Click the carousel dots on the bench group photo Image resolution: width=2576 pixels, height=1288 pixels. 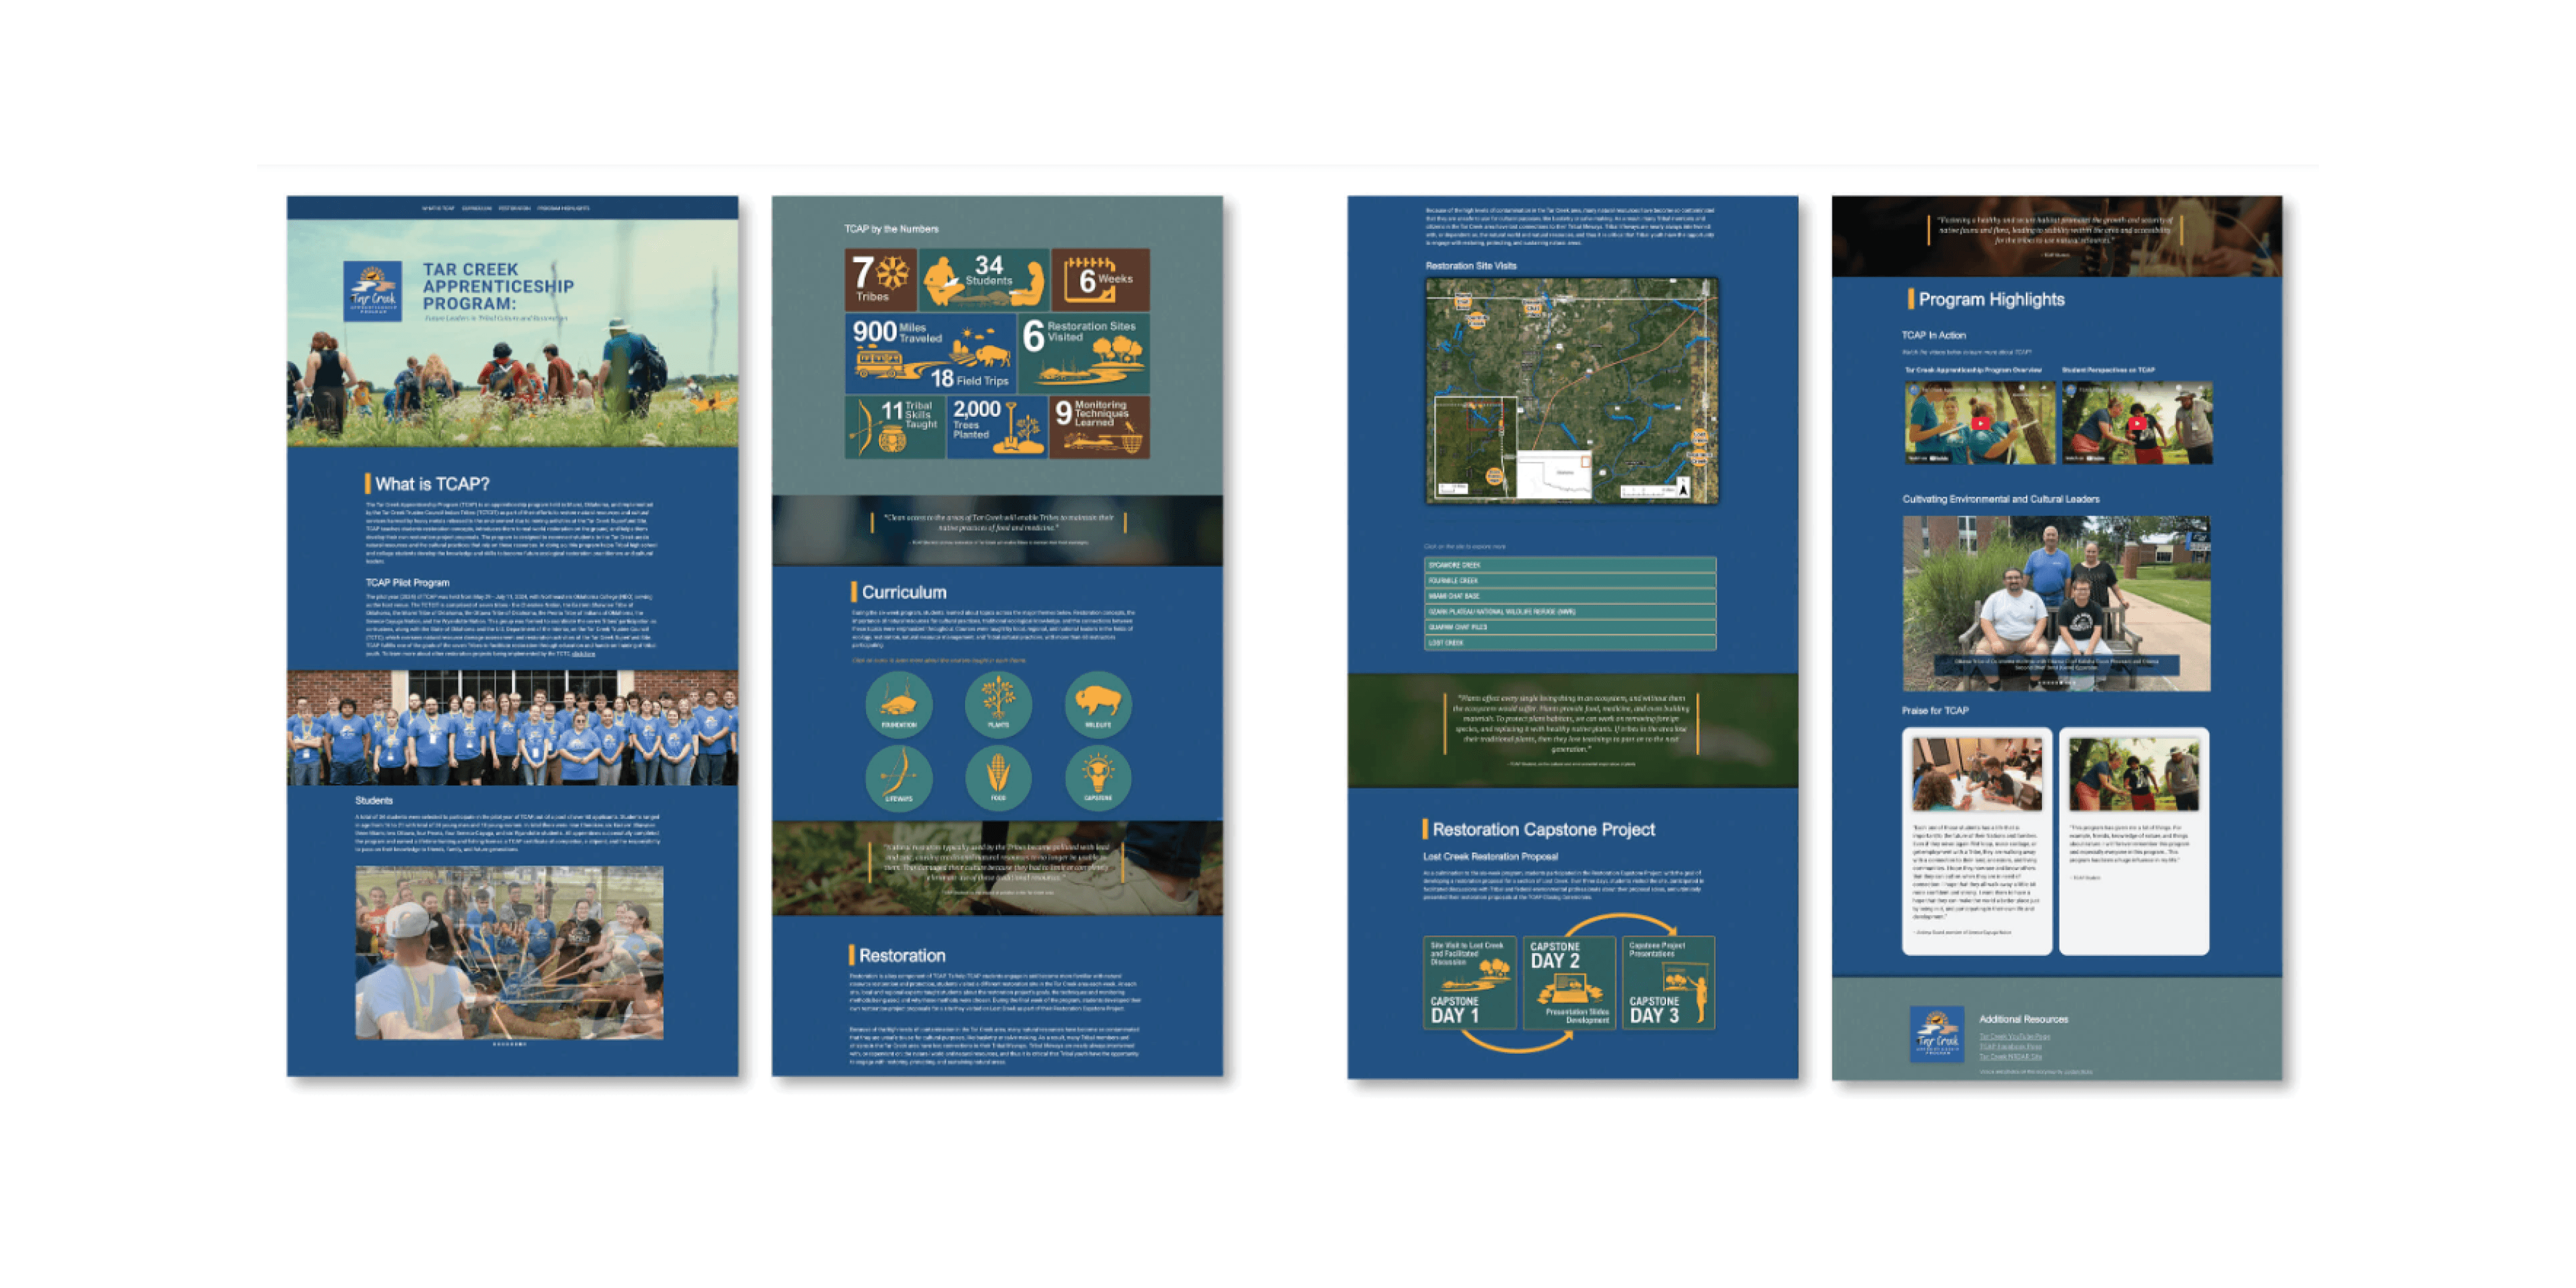coord(2056,682)
